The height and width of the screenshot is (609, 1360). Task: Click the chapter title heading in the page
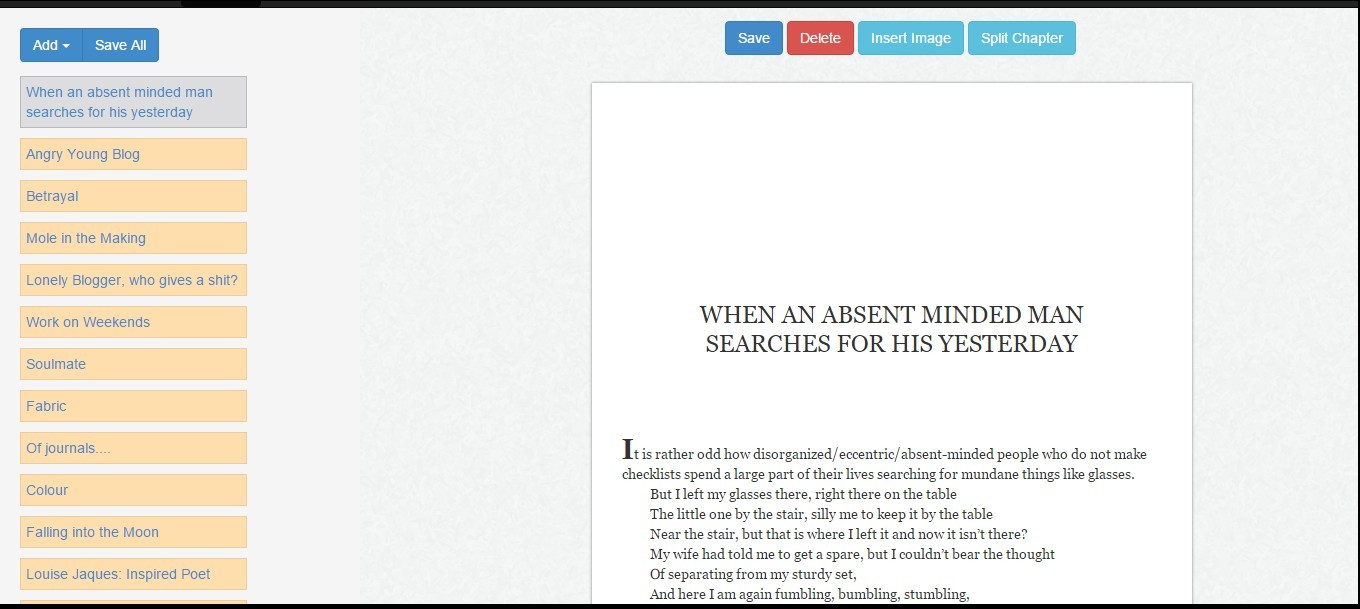click(x=891, y=329)
